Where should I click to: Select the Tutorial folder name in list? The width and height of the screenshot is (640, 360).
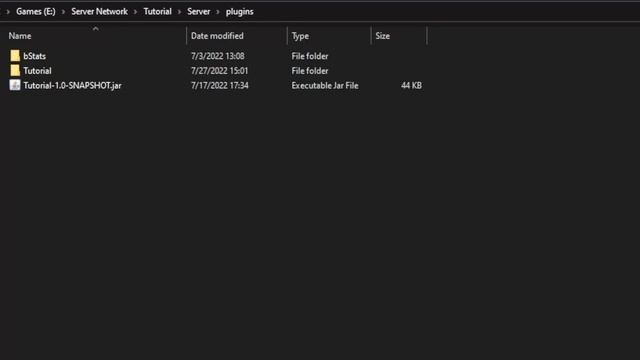pos(37,71)
